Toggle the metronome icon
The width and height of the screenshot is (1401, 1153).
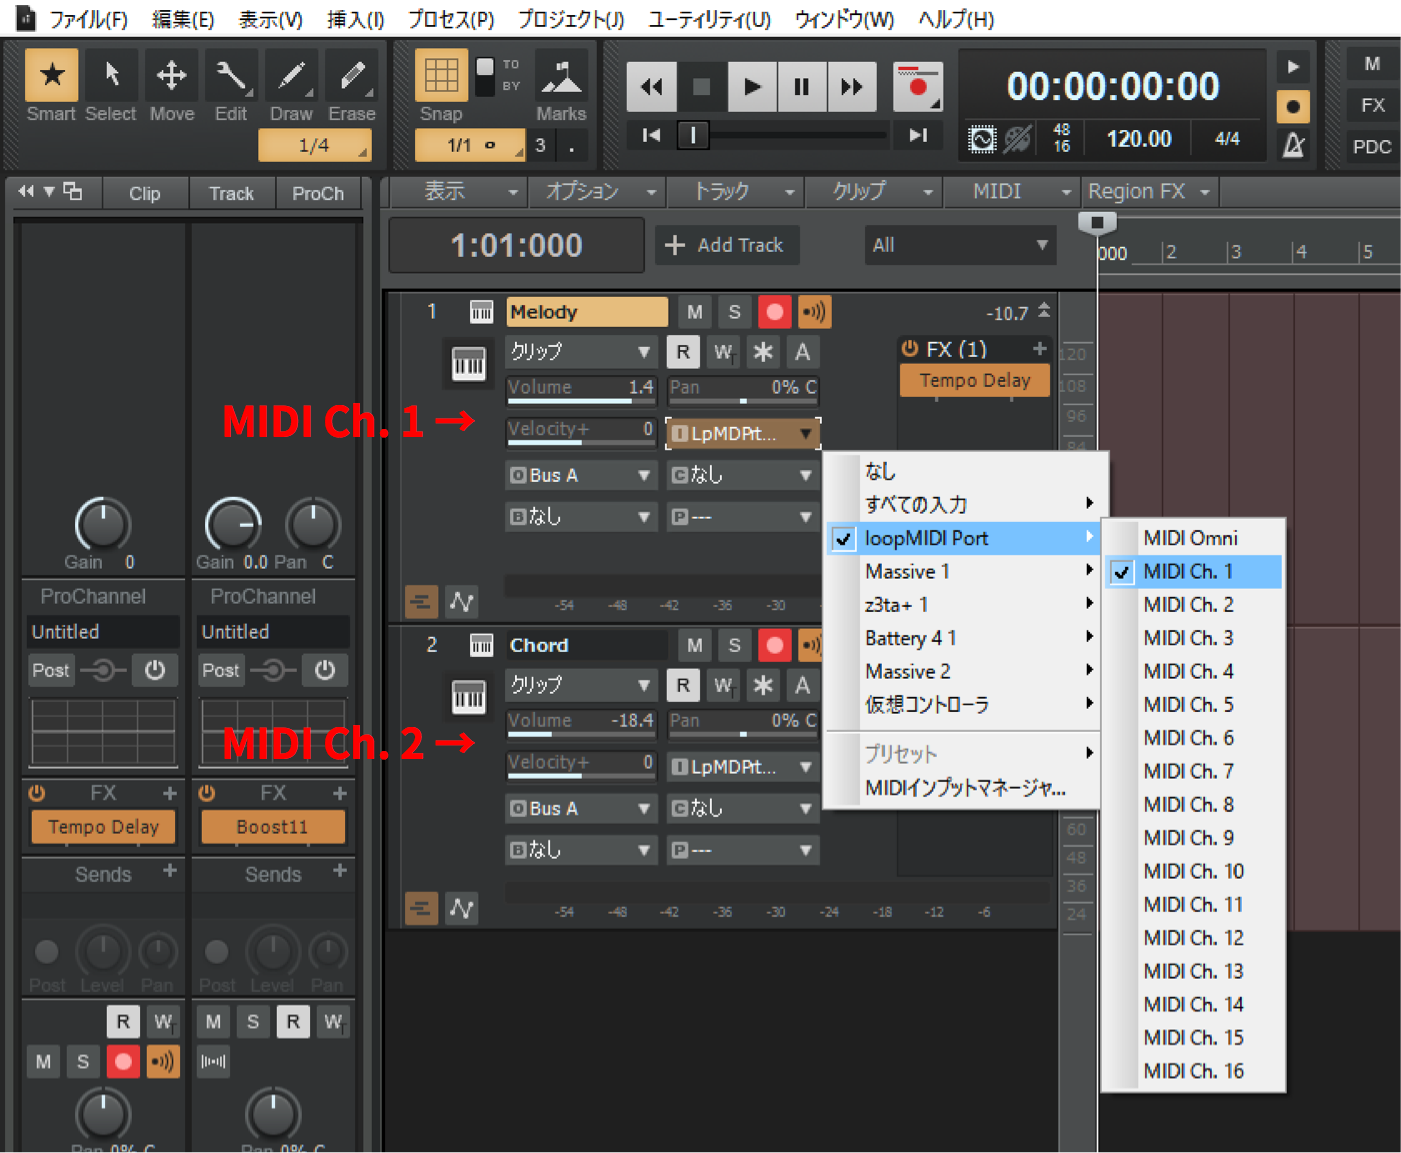click(x=1292, y=146)
